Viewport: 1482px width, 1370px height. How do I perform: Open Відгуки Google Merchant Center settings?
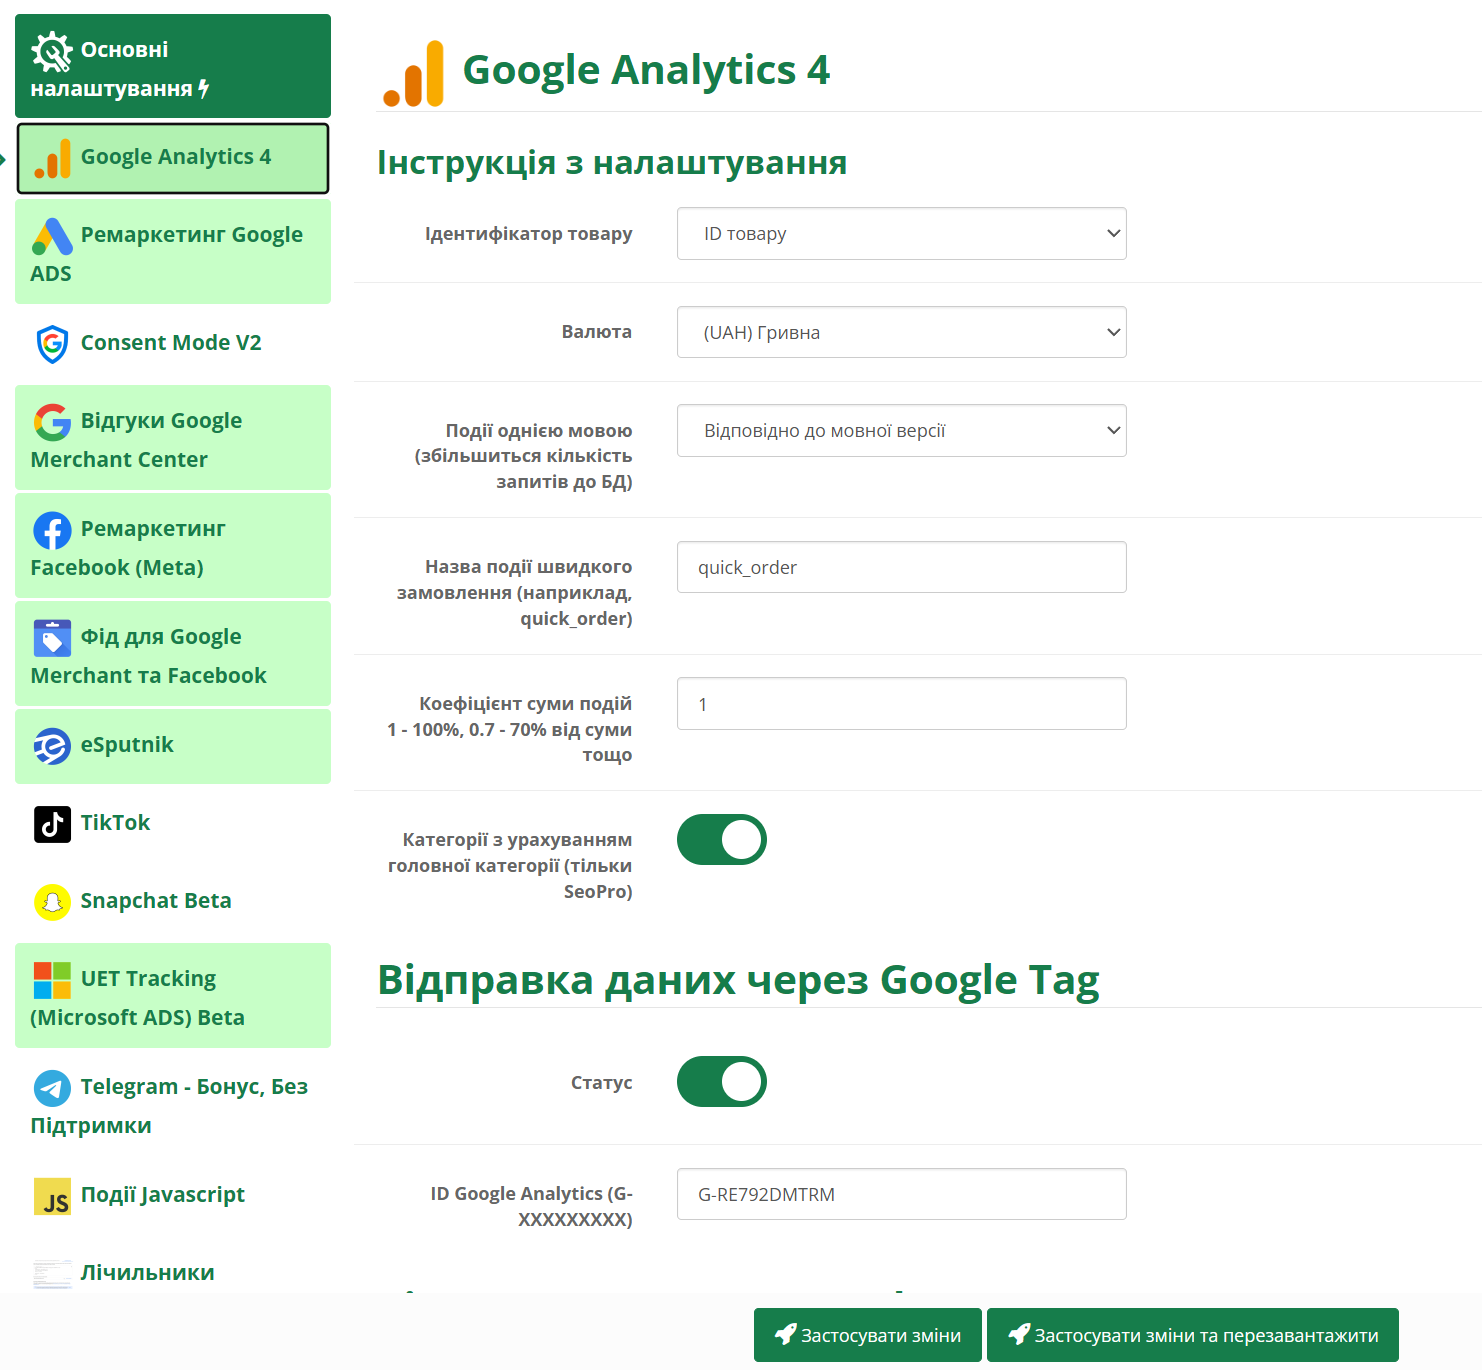pos(173,437)
